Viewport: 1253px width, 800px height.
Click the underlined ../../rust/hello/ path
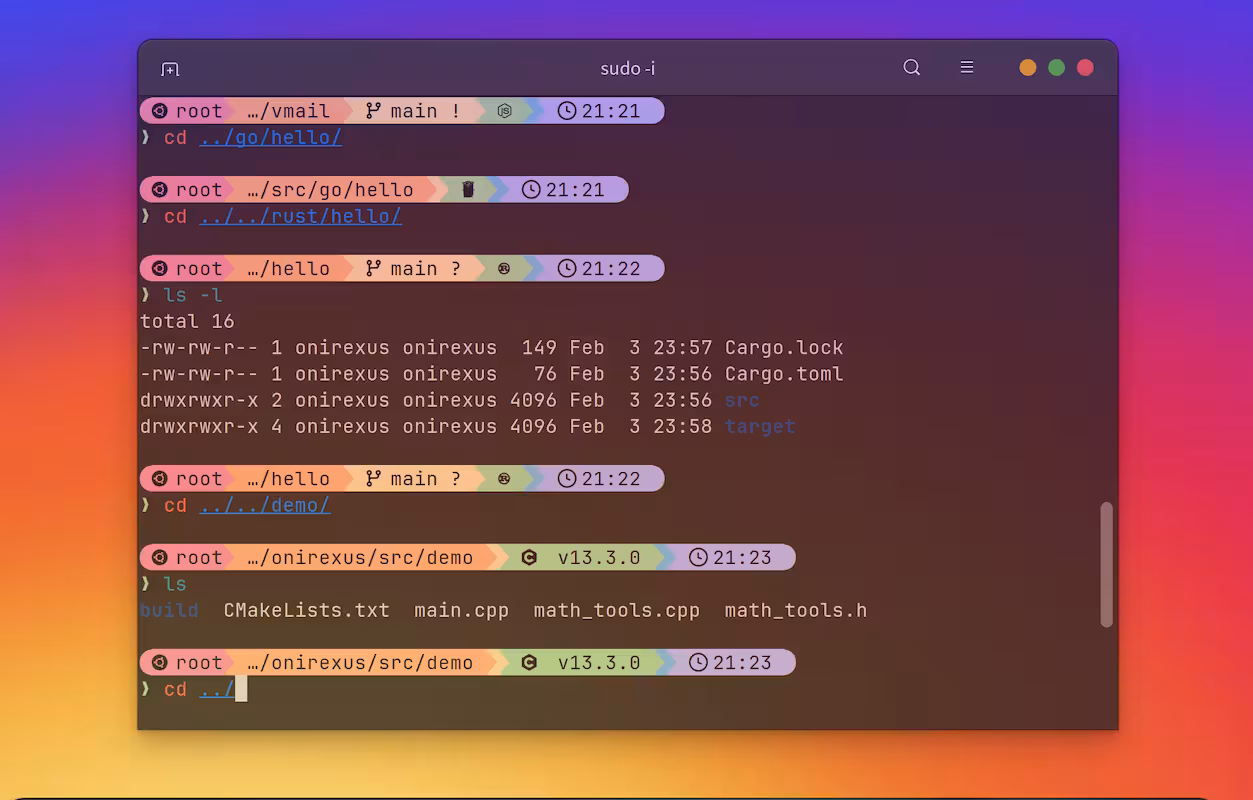coord(300,217)
